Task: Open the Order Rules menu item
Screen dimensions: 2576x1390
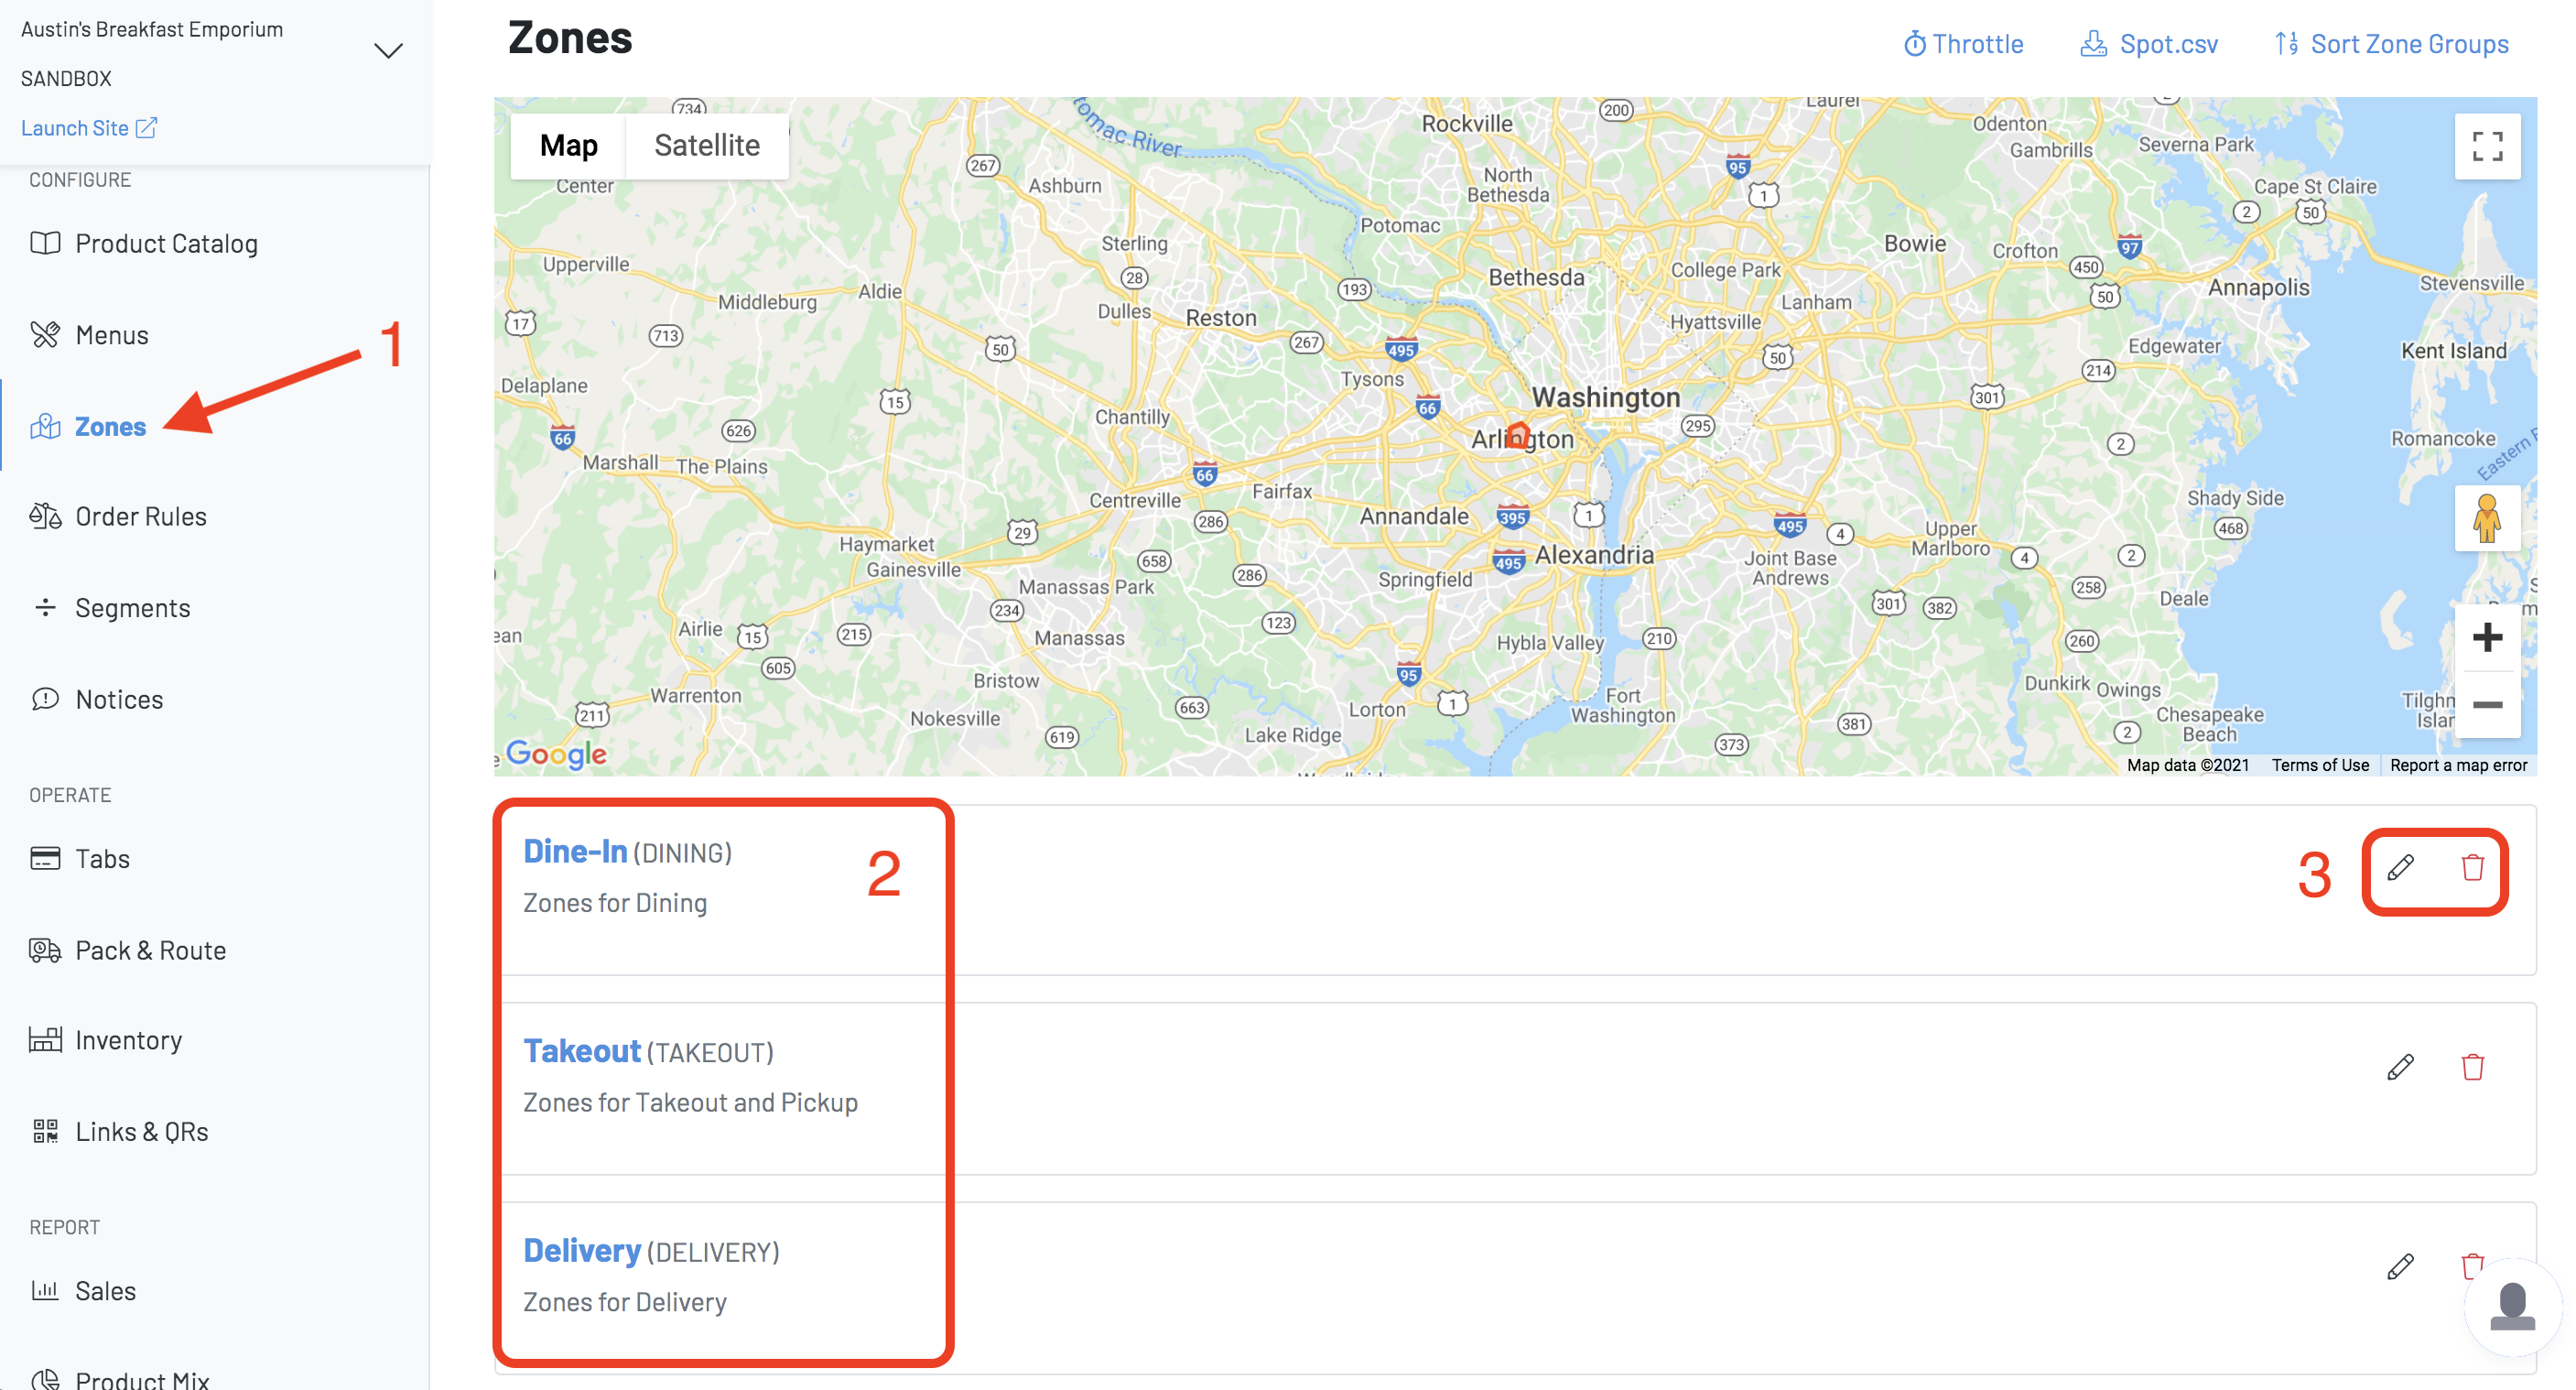Action: (140, 516)
